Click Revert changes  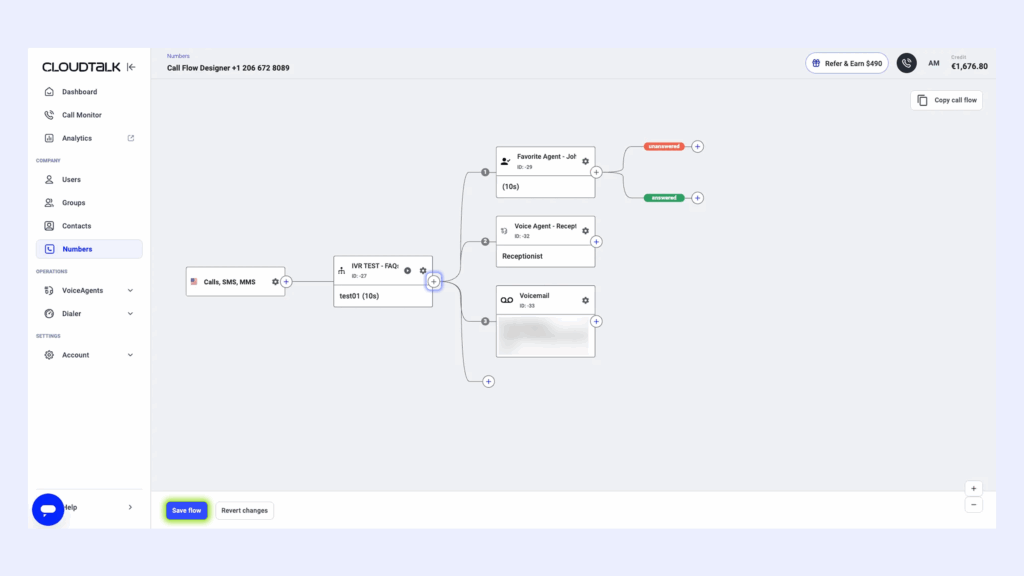(244, 510)
